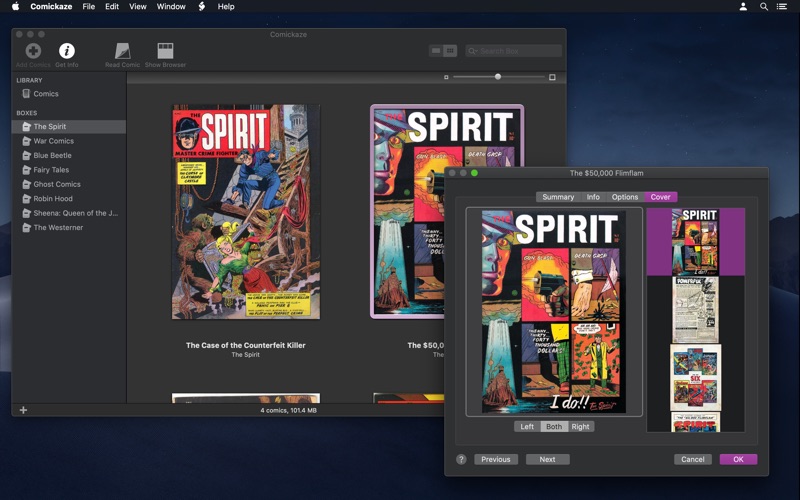Click the Show Browser toolbar icon

(165, 51)
